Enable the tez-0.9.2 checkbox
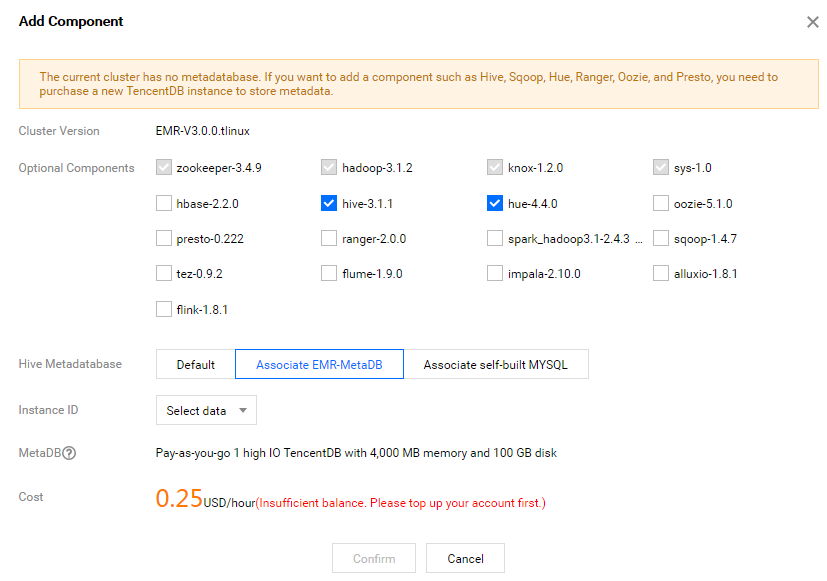This screenshot has width=827, height=581. point(164,274)
